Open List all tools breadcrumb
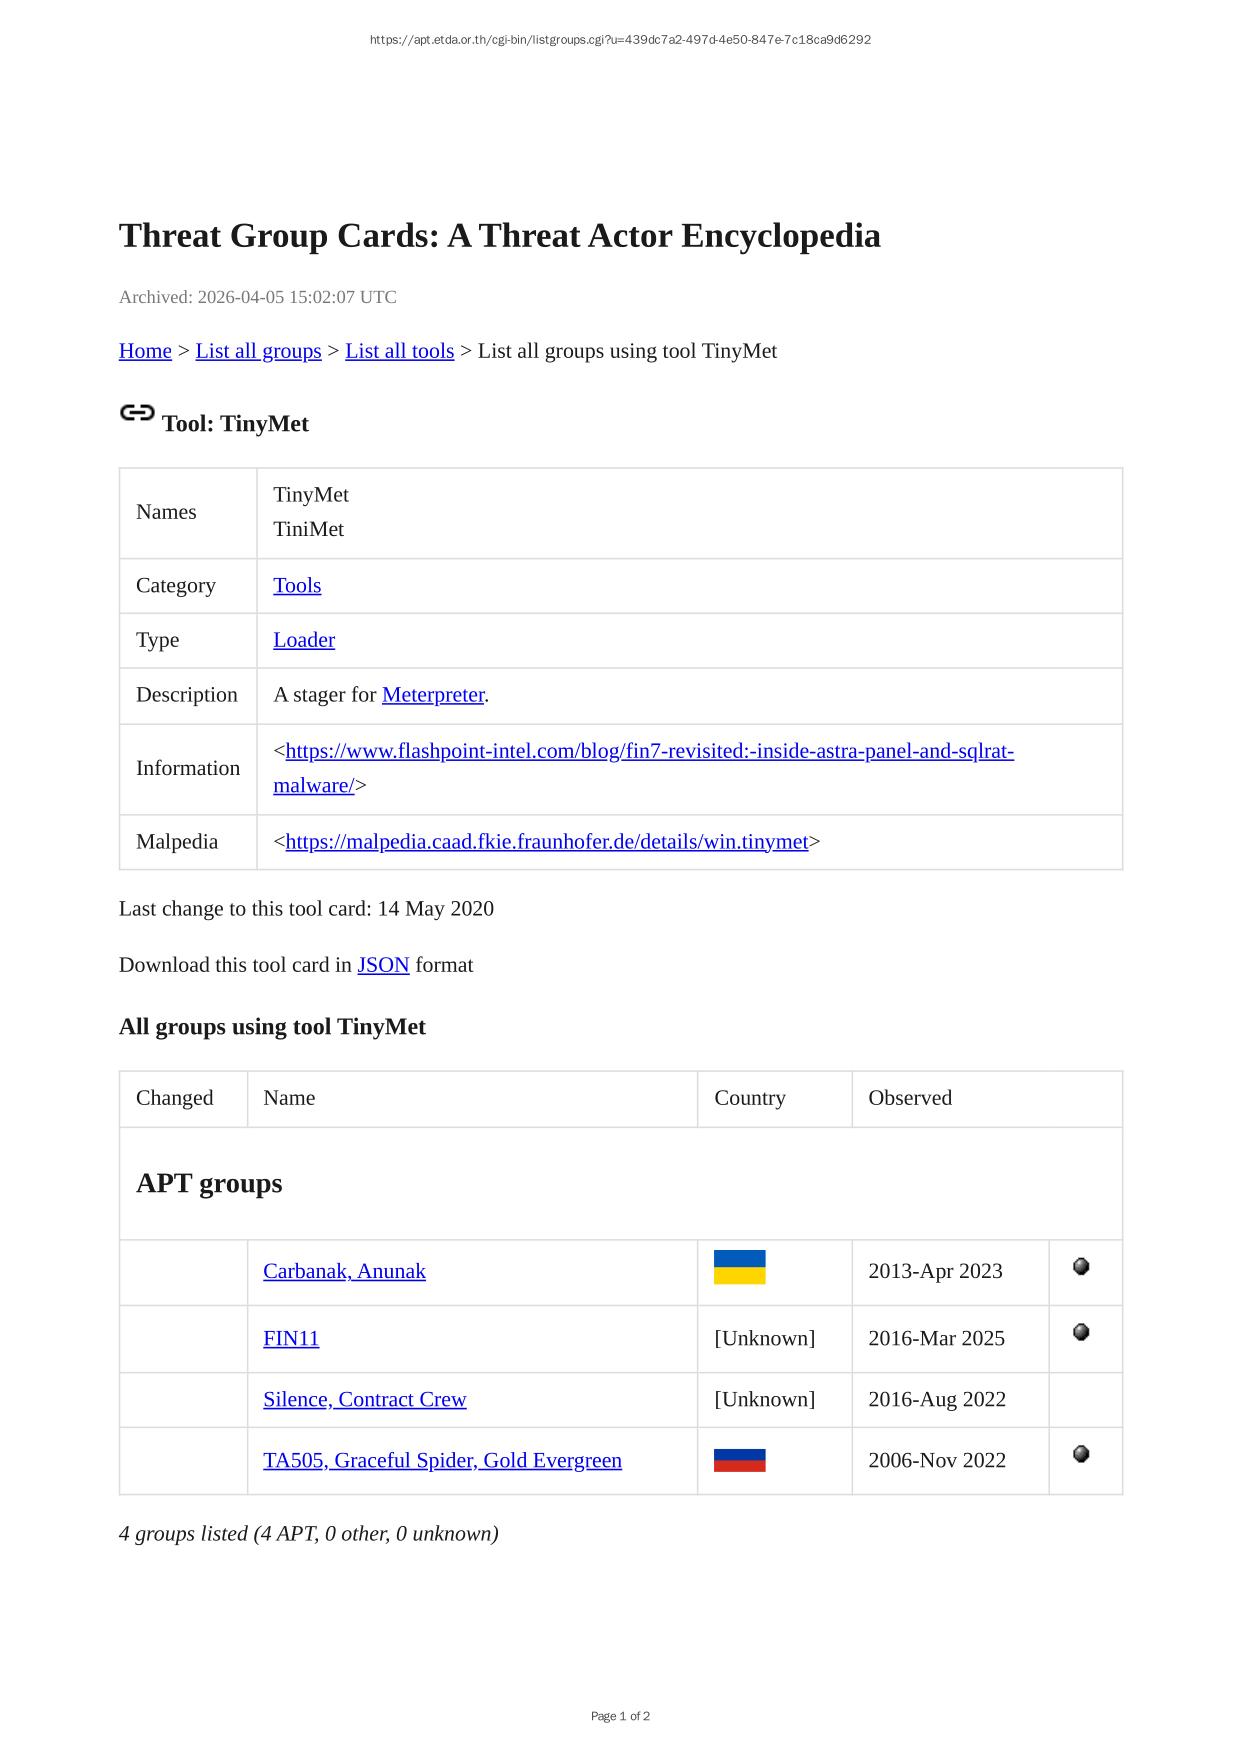 pyautogui.click(x=399, y=351)
